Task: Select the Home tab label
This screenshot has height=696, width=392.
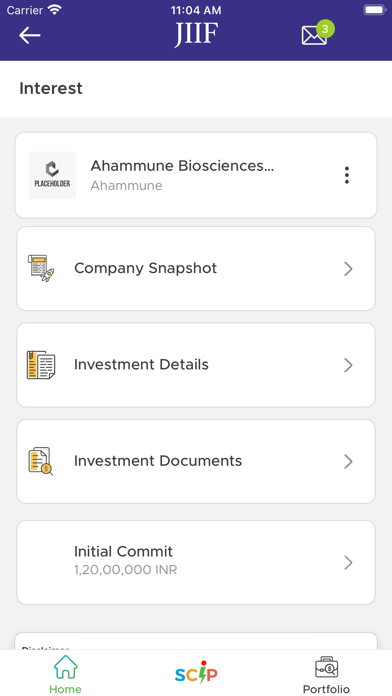Action: [65, 689]
